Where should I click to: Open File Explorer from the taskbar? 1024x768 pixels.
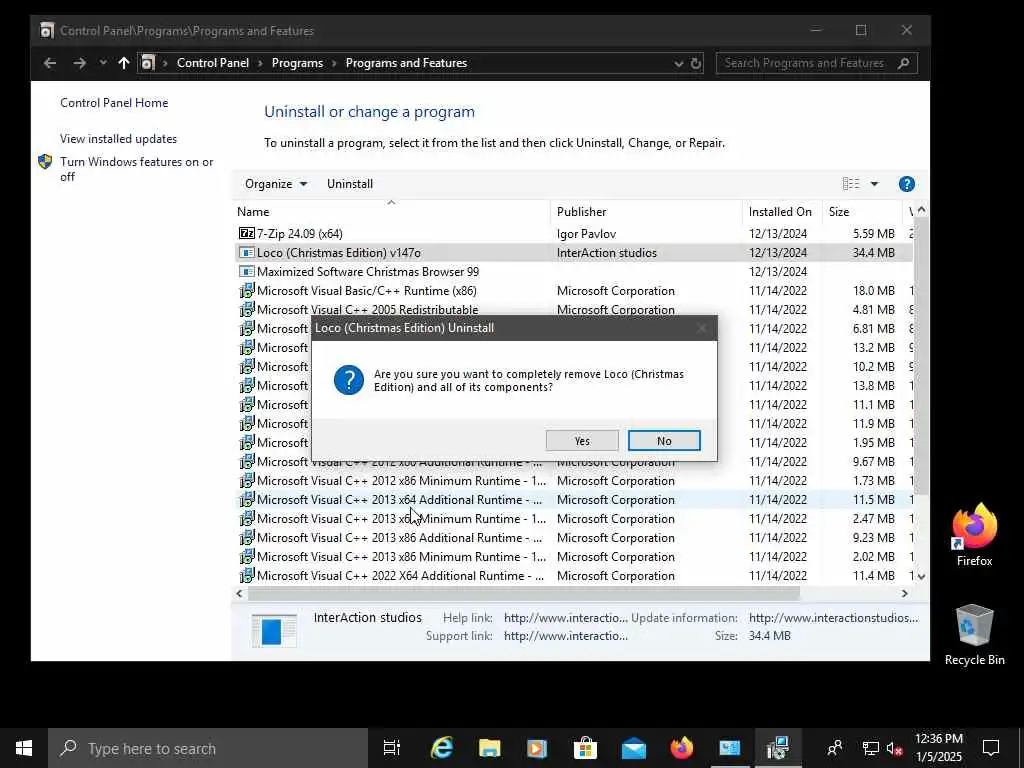[x=490, y=748]
